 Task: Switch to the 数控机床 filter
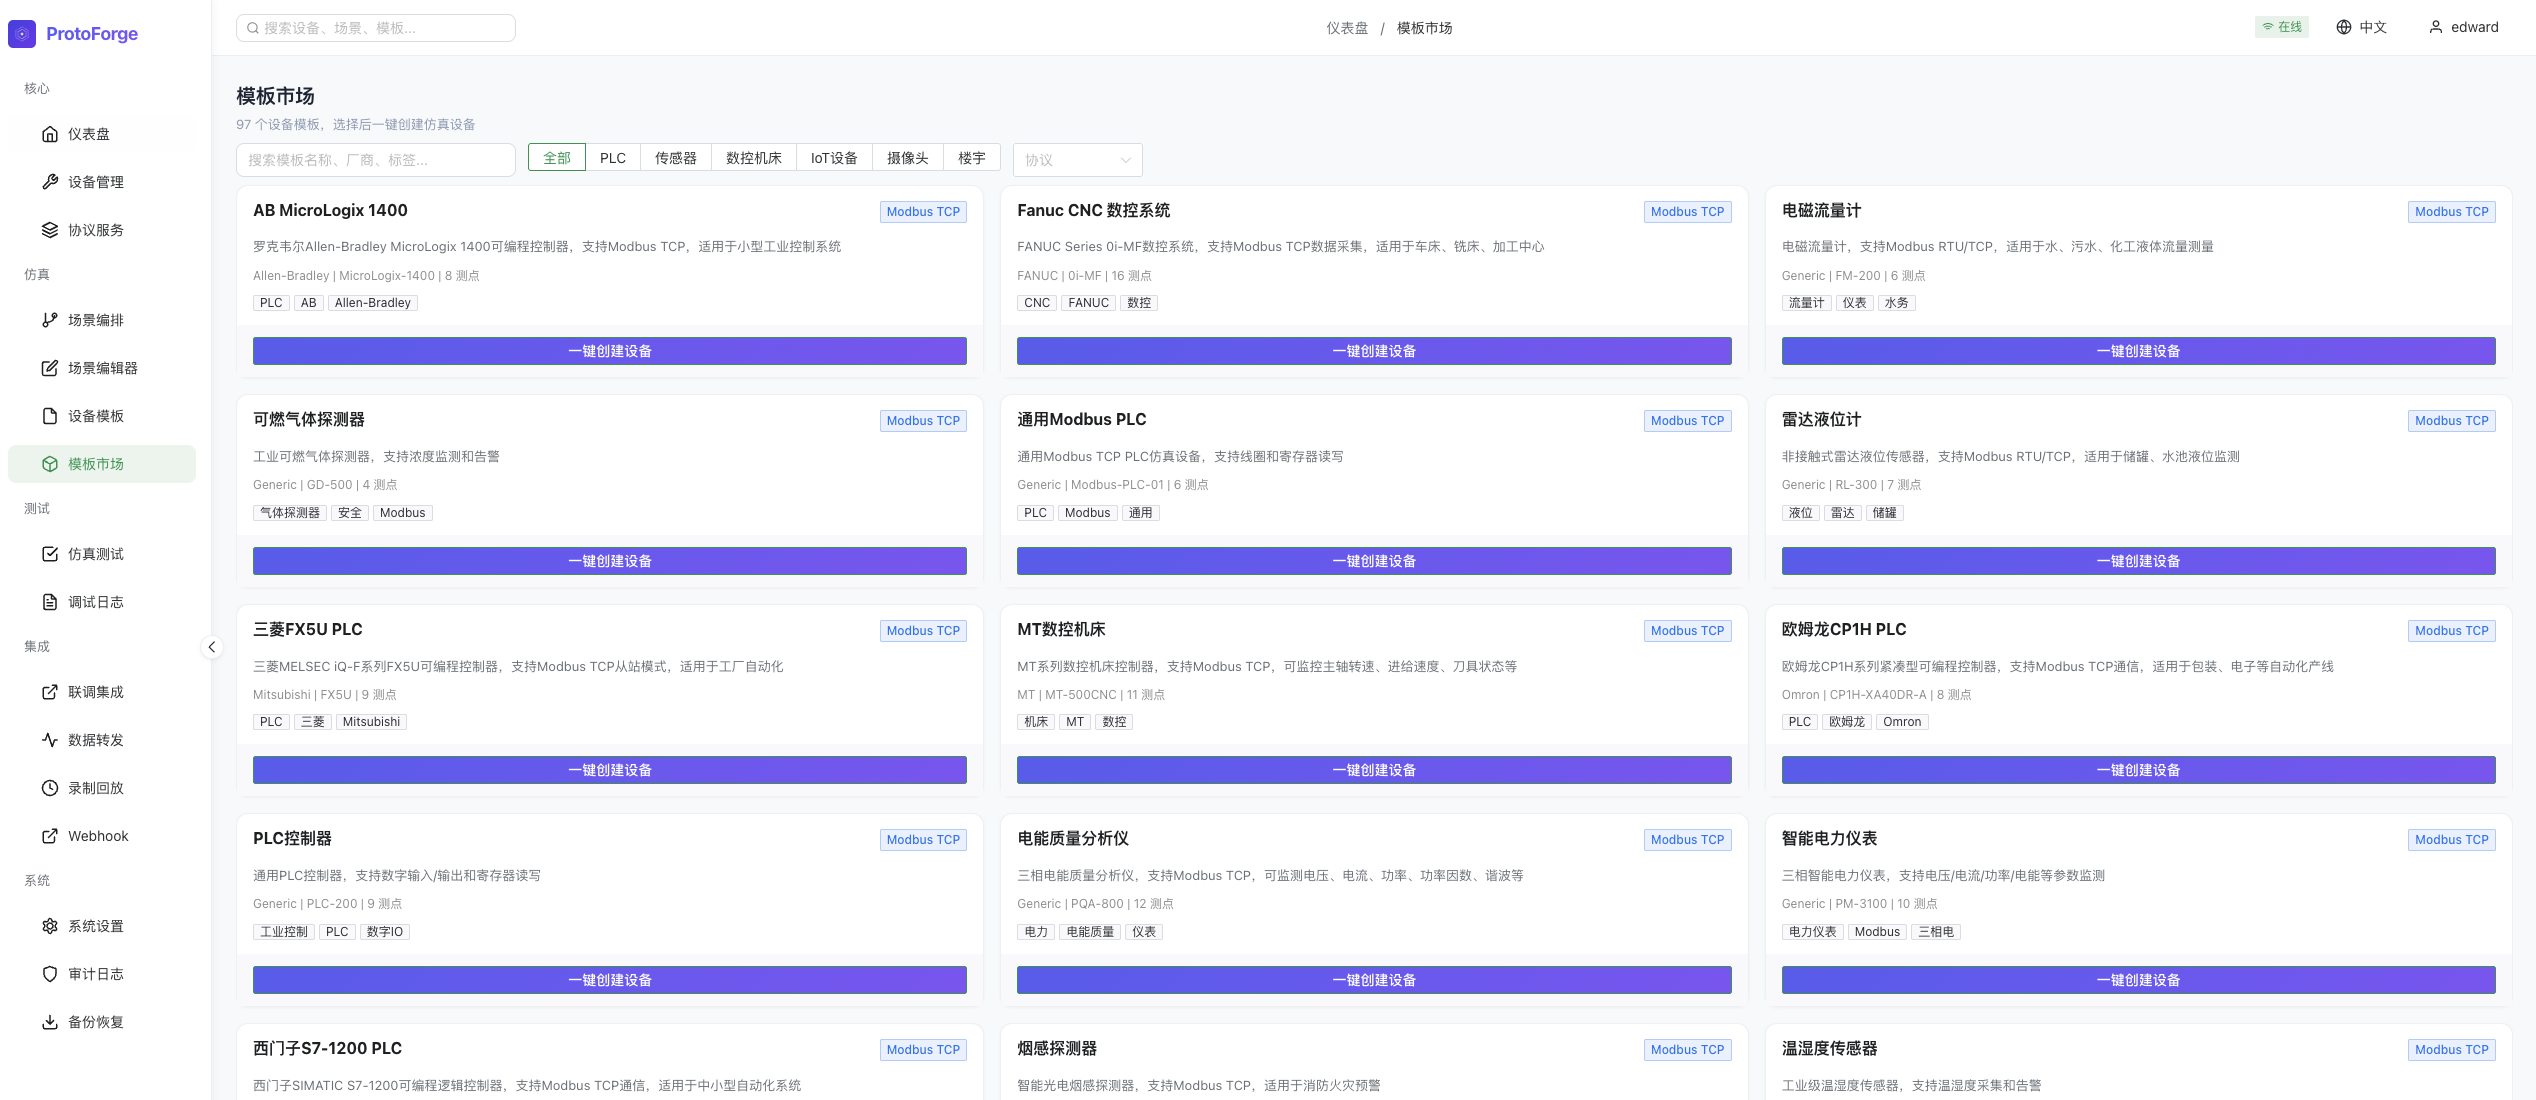pyautogui.click(x=754, y=158)
